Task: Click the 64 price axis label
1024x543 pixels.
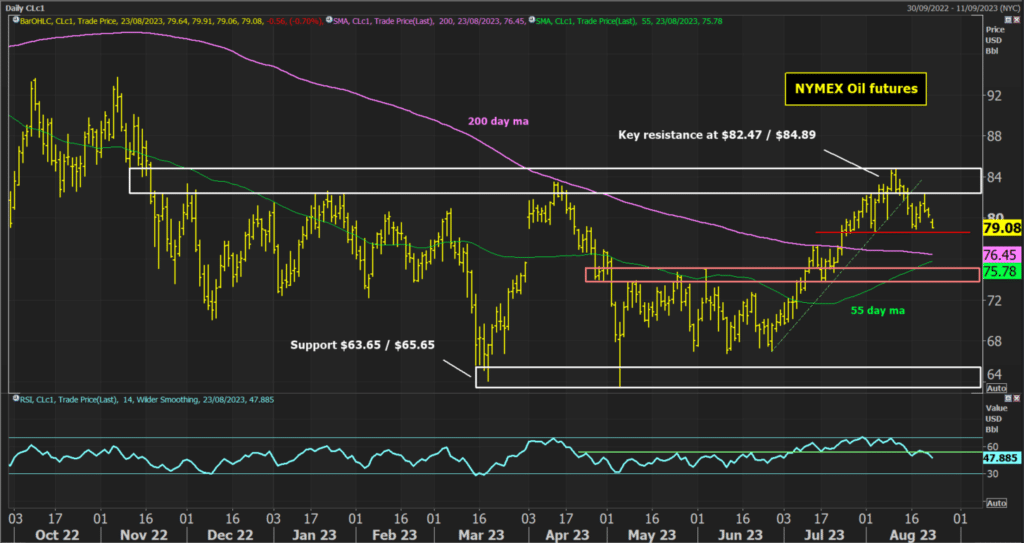Action: click(994, 374)
